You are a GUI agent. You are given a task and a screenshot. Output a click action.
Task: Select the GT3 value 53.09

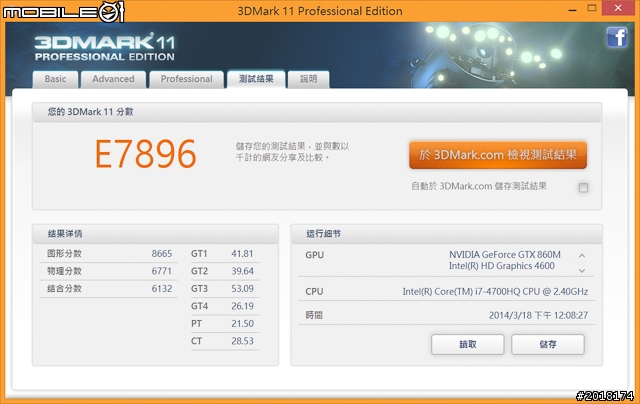click(x=242, y=289)
